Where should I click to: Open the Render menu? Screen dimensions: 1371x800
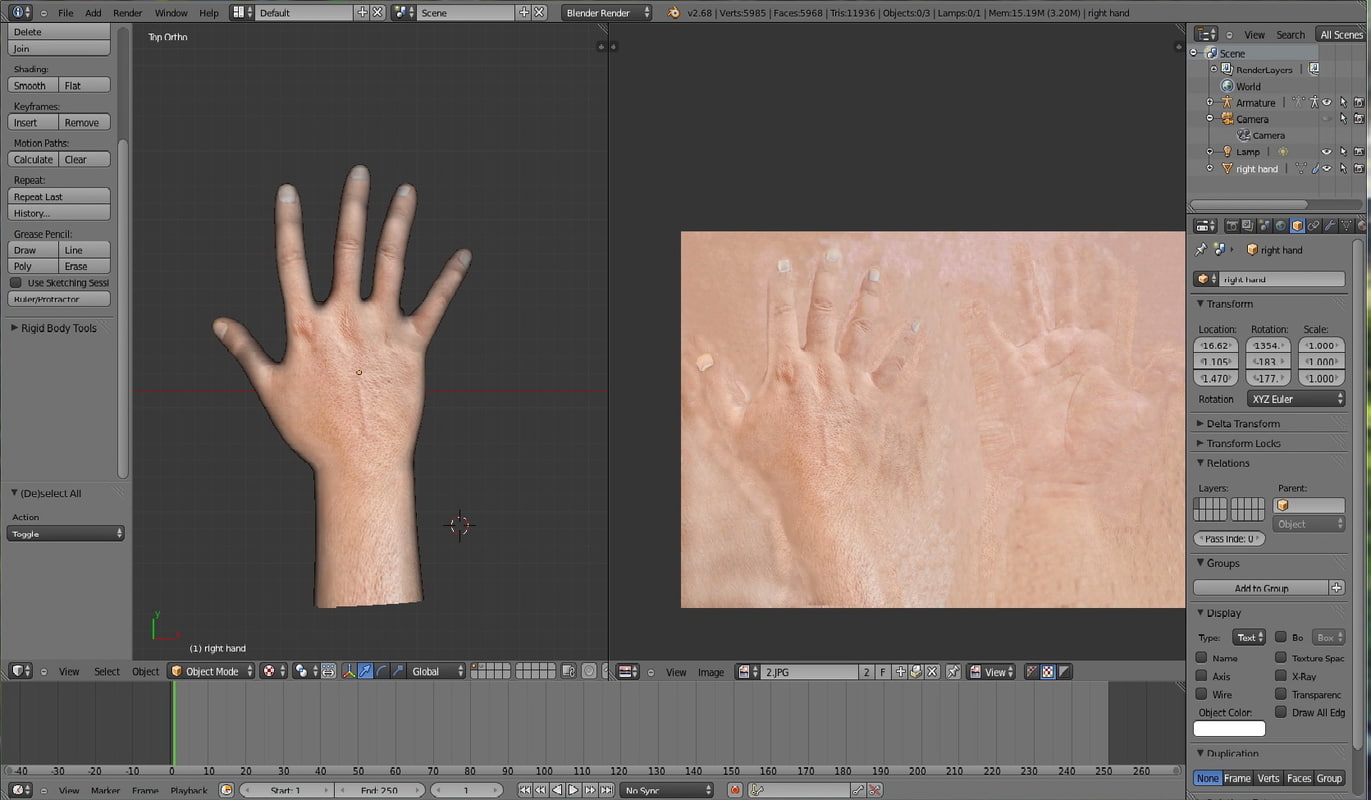[x=127, y=13]
